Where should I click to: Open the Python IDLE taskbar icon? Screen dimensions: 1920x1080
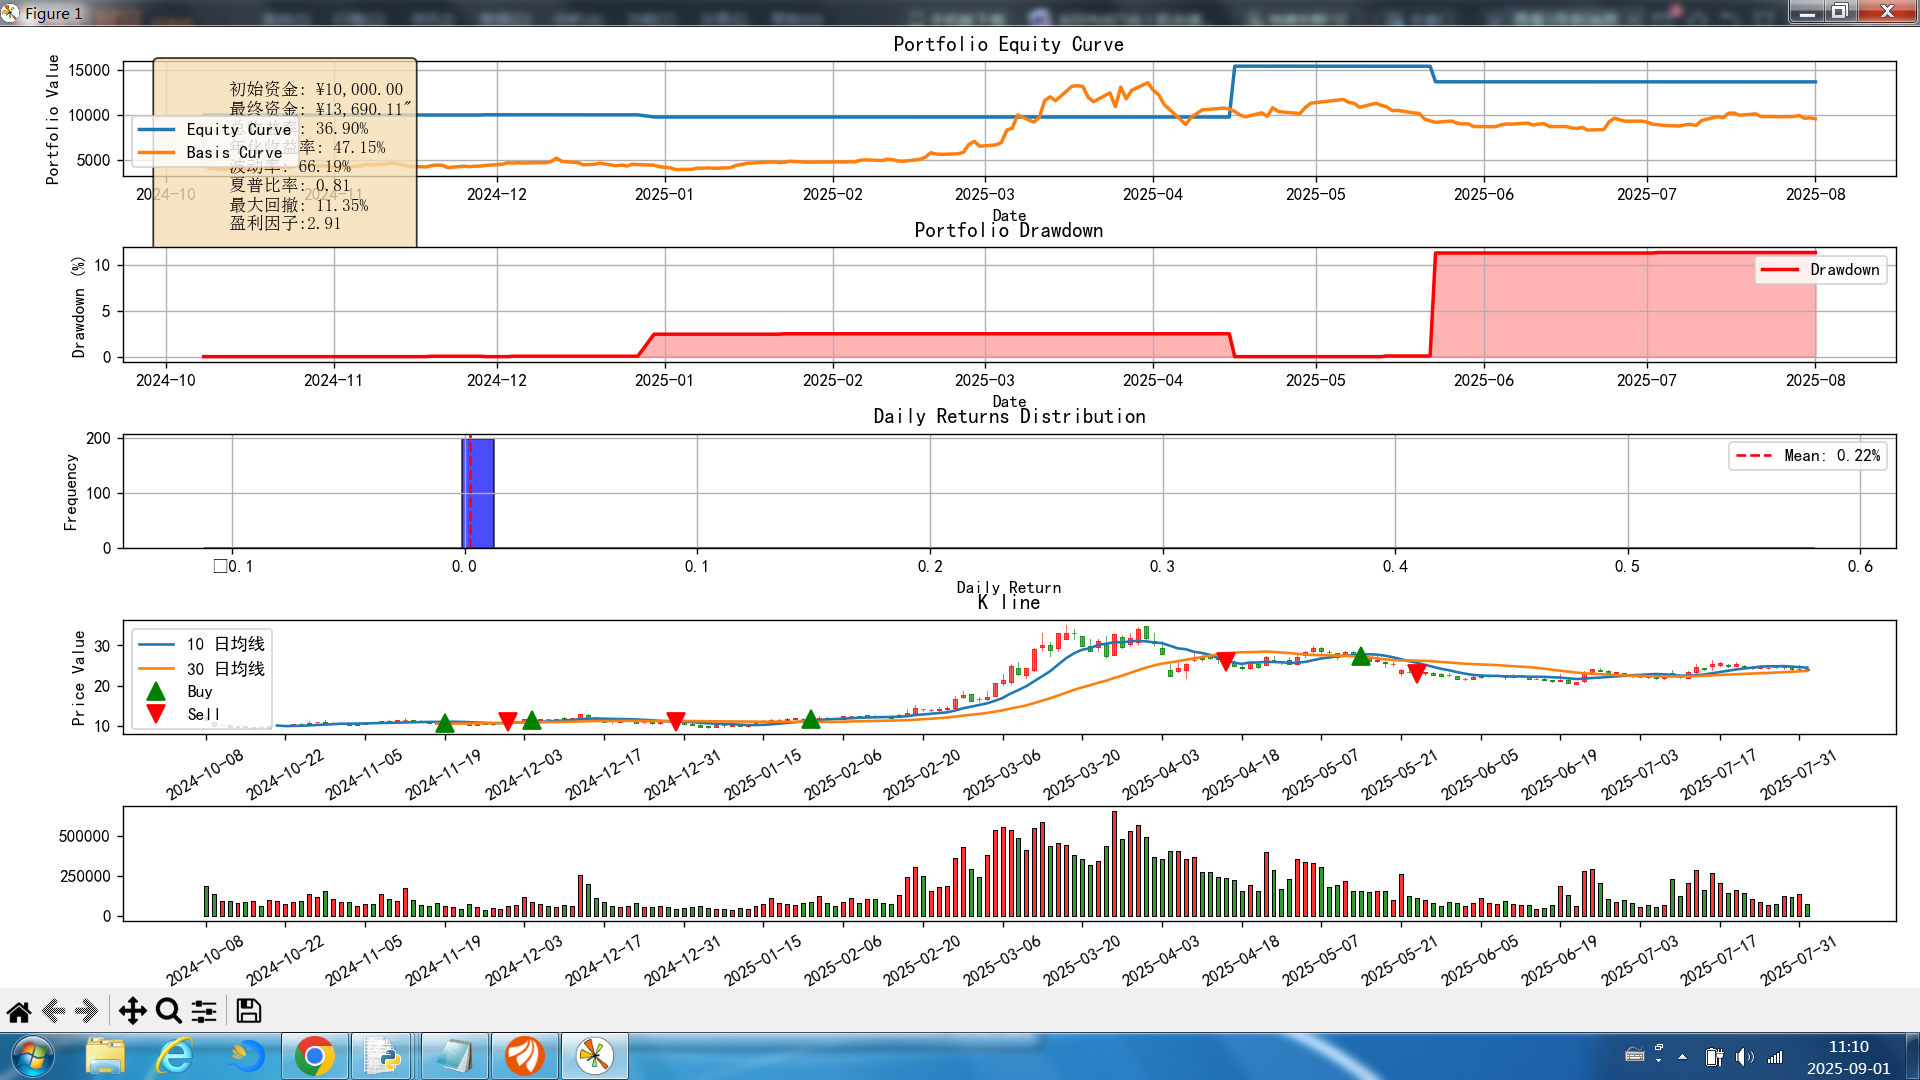pos(382,1056)
